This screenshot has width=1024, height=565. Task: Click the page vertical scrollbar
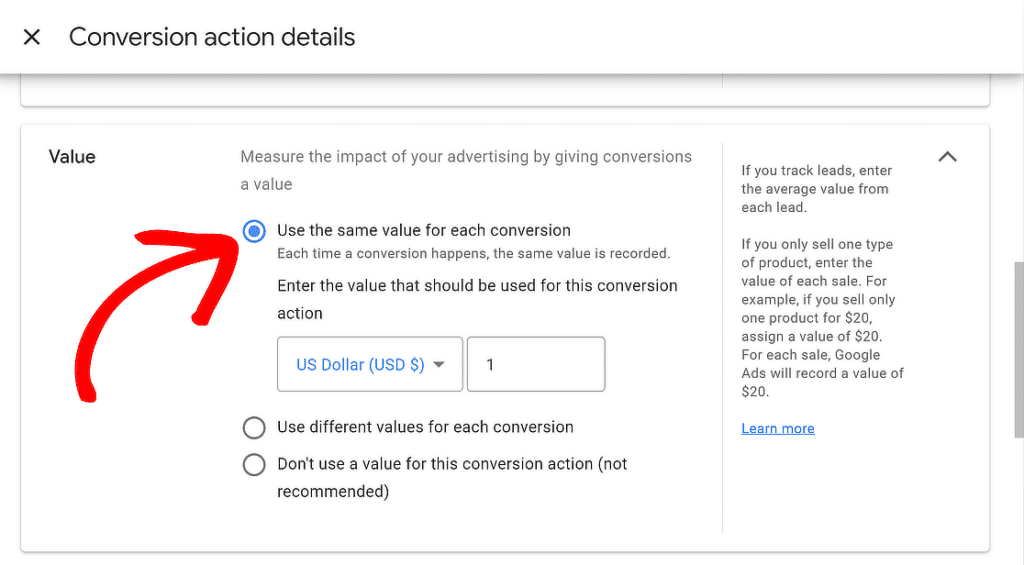point(1019,349)
